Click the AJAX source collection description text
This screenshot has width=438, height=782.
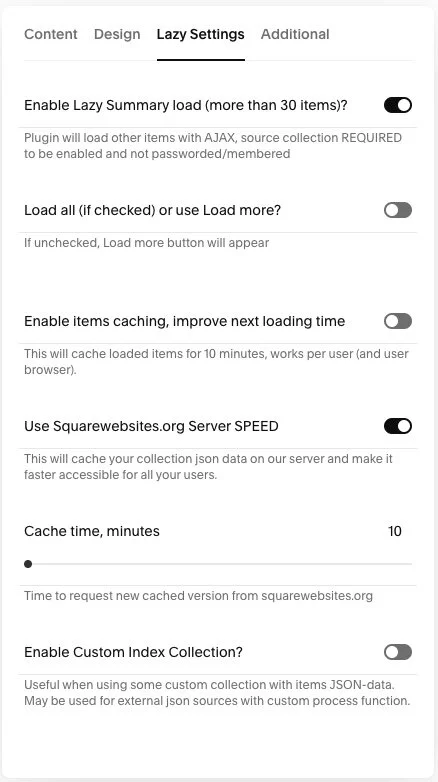213,145
